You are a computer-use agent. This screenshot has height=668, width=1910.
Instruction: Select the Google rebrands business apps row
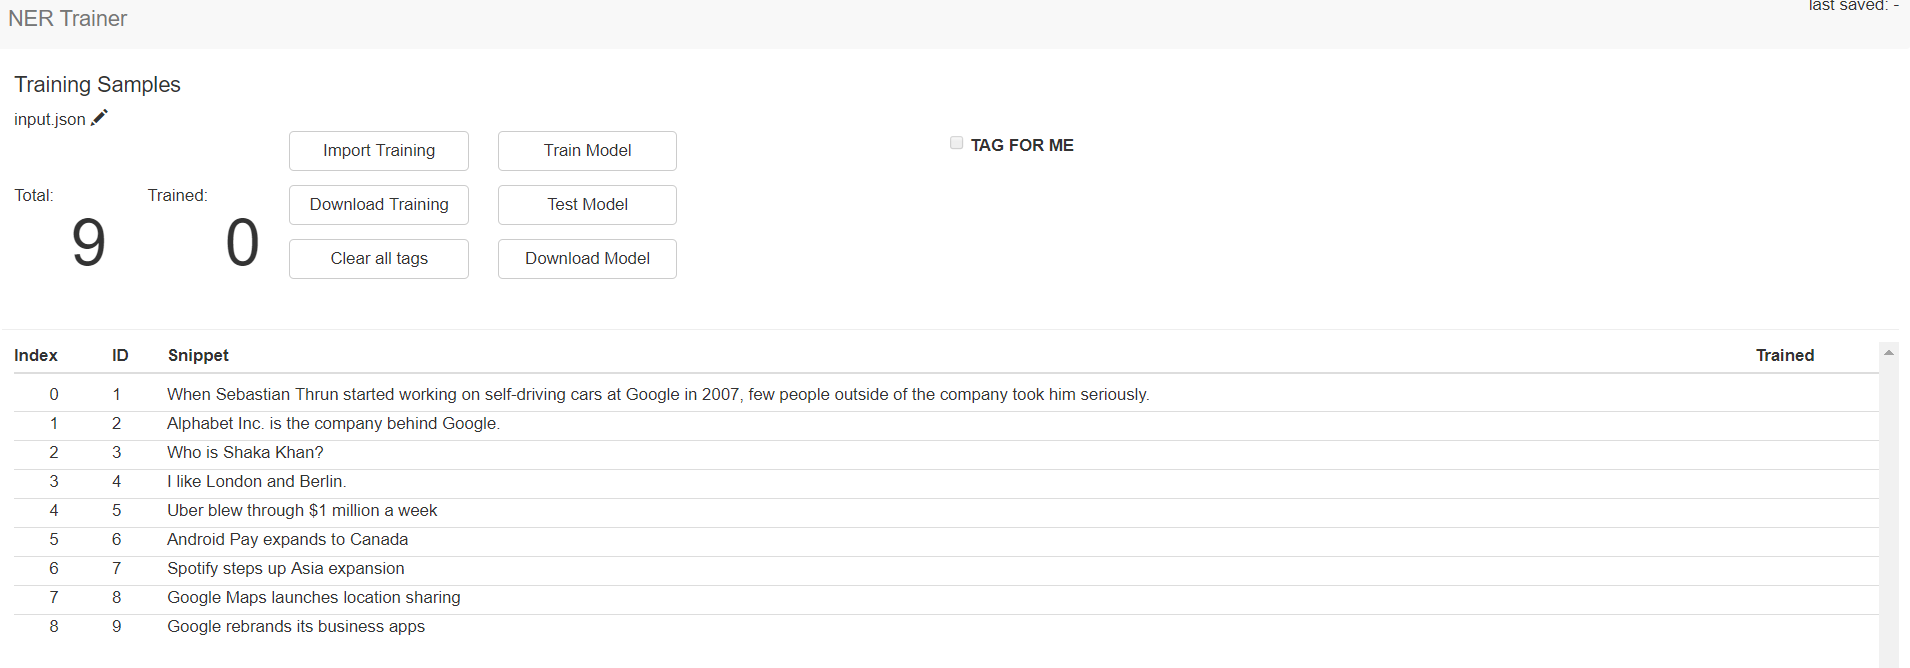(946, 627)
